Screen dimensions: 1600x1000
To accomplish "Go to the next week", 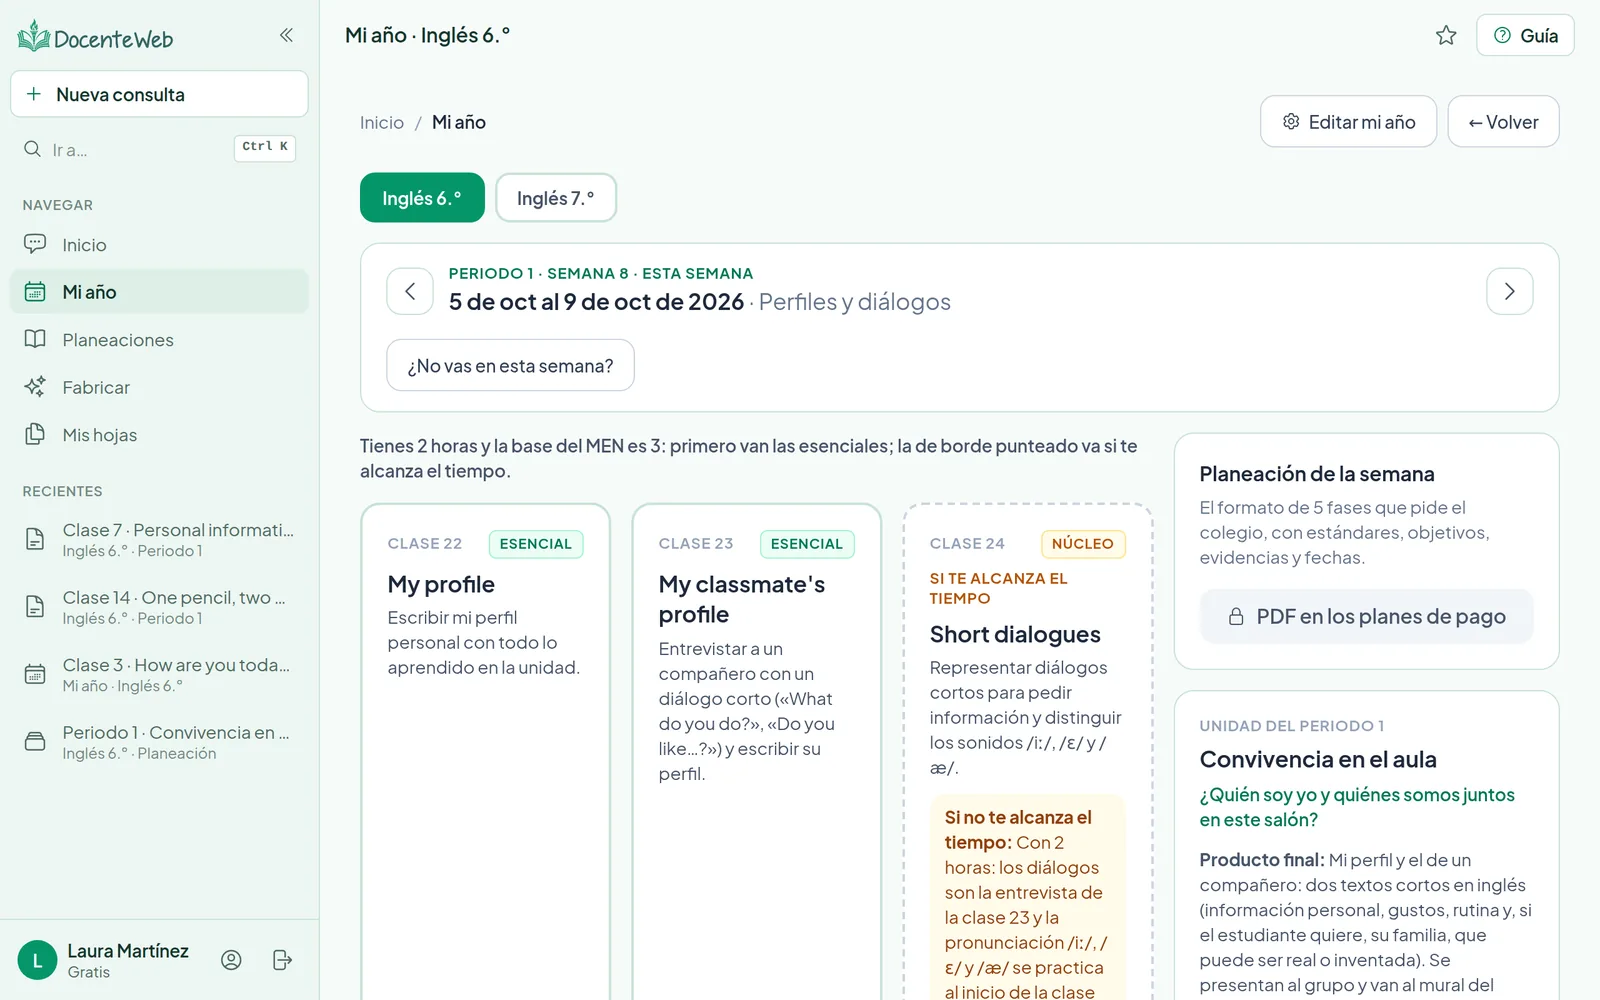I will 1510,291.
